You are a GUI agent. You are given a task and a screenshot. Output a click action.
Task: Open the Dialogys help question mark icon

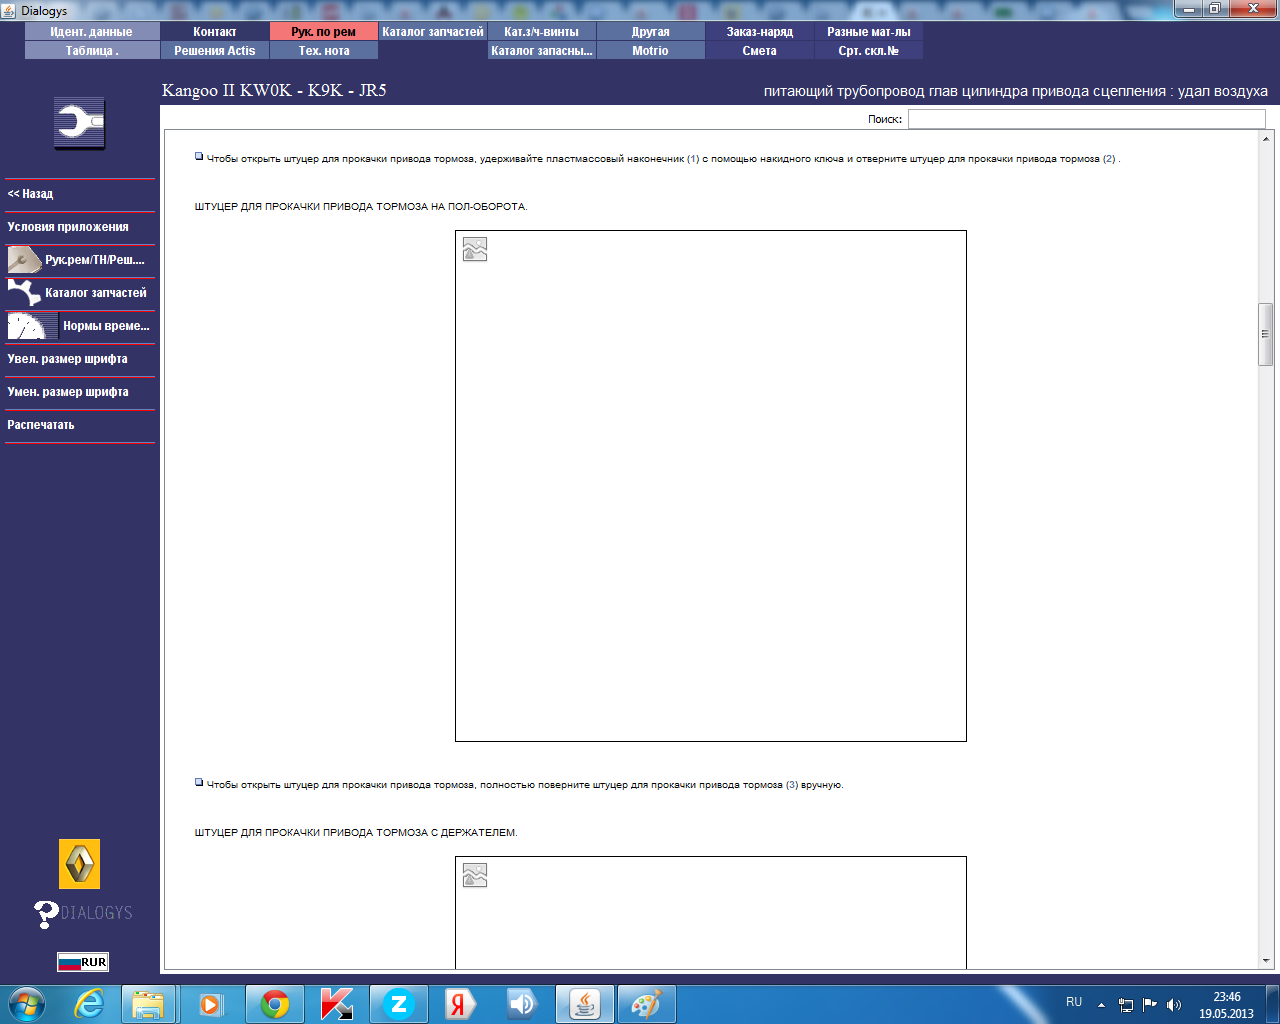pos(47,914)
